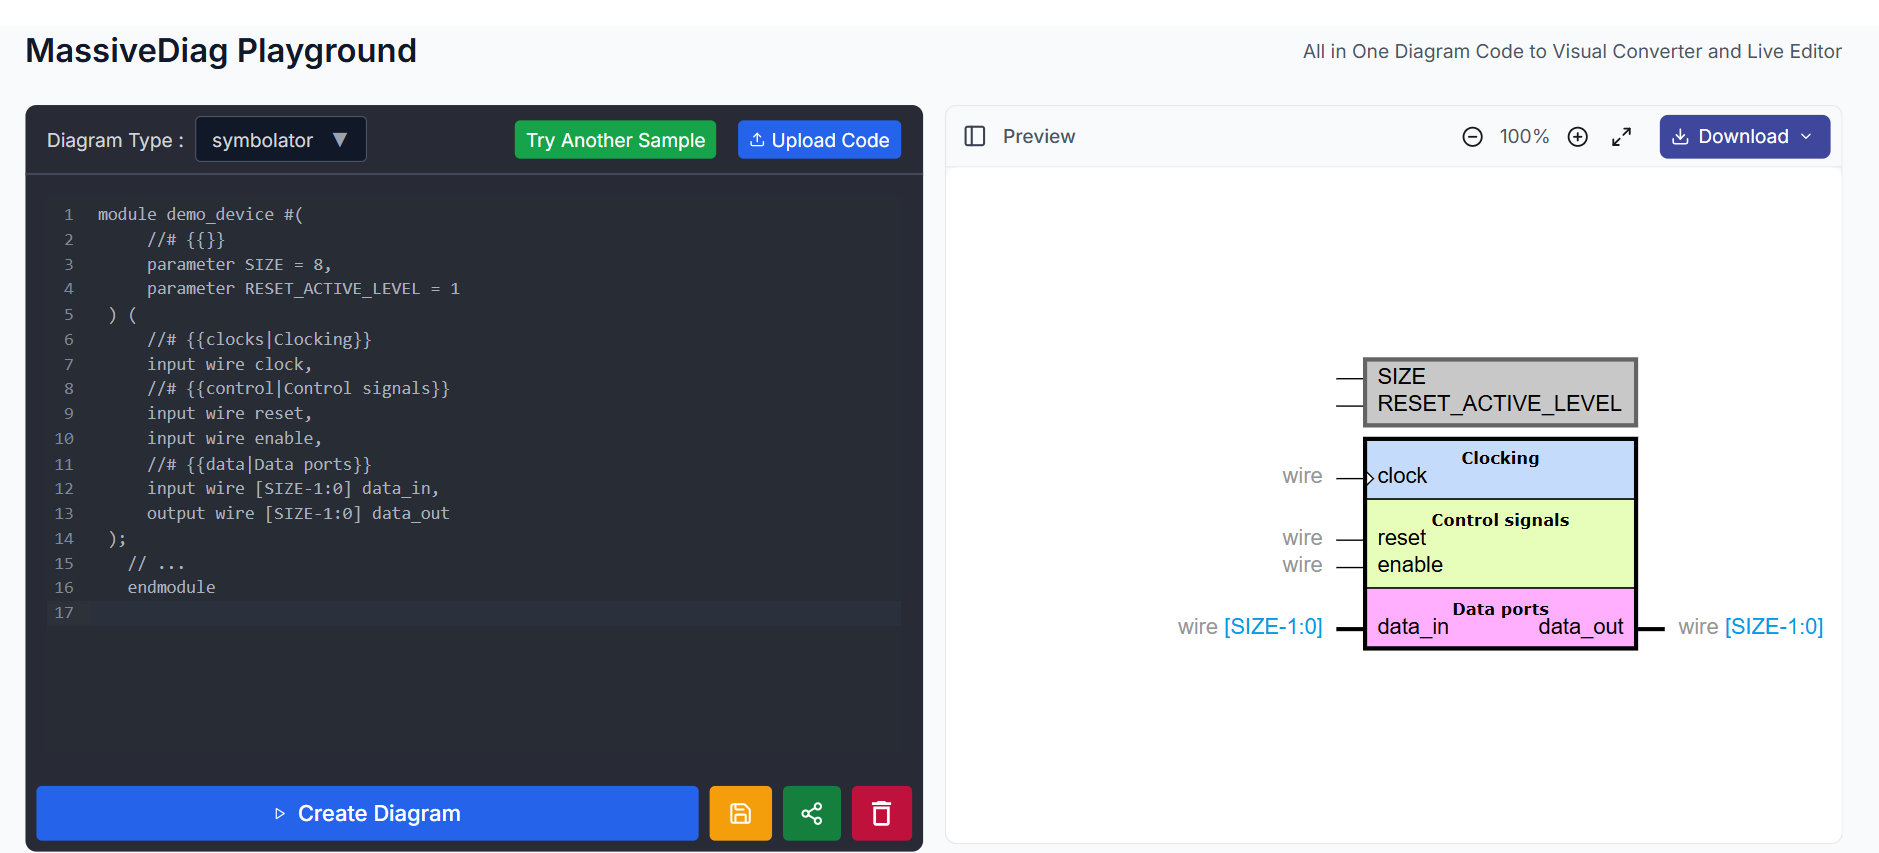Viewport: 1879px width, 853px height.
Task: Click line 'parameter RESET_ACTIVE_LEVEL = 1'
Action: [303, 289]
